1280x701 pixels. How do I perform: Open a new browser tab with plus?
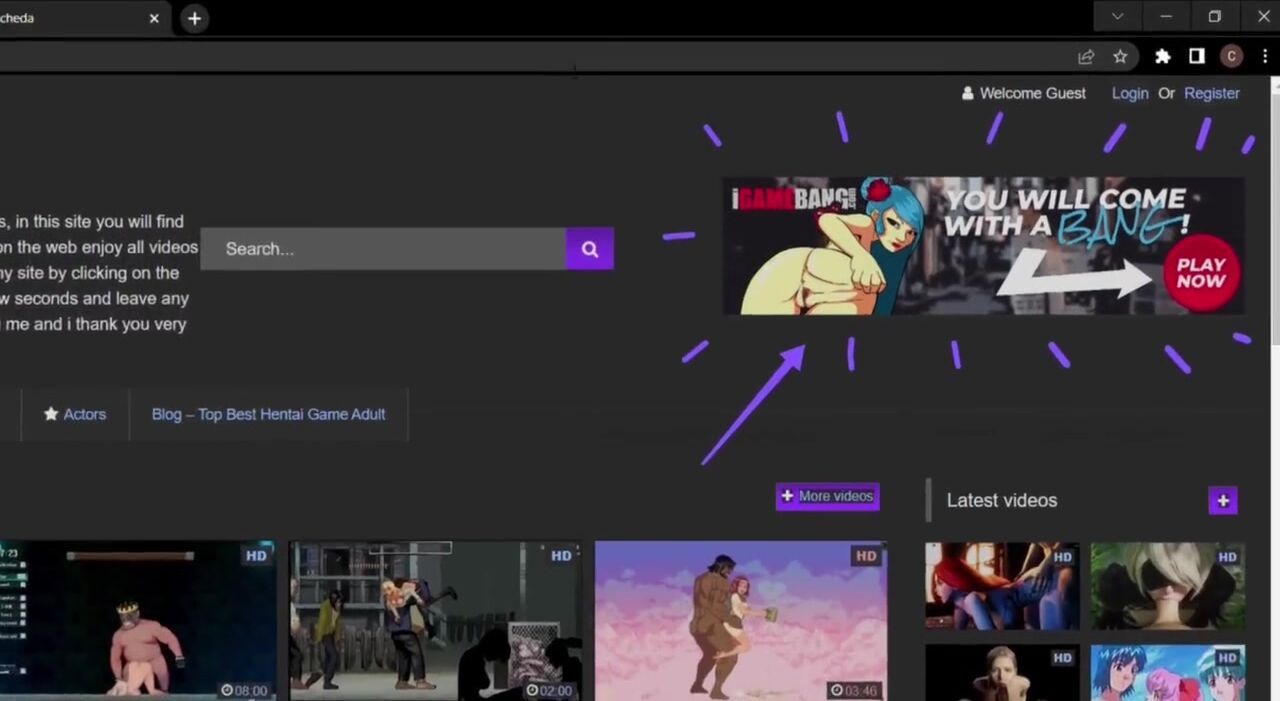(x=194, y=18)
